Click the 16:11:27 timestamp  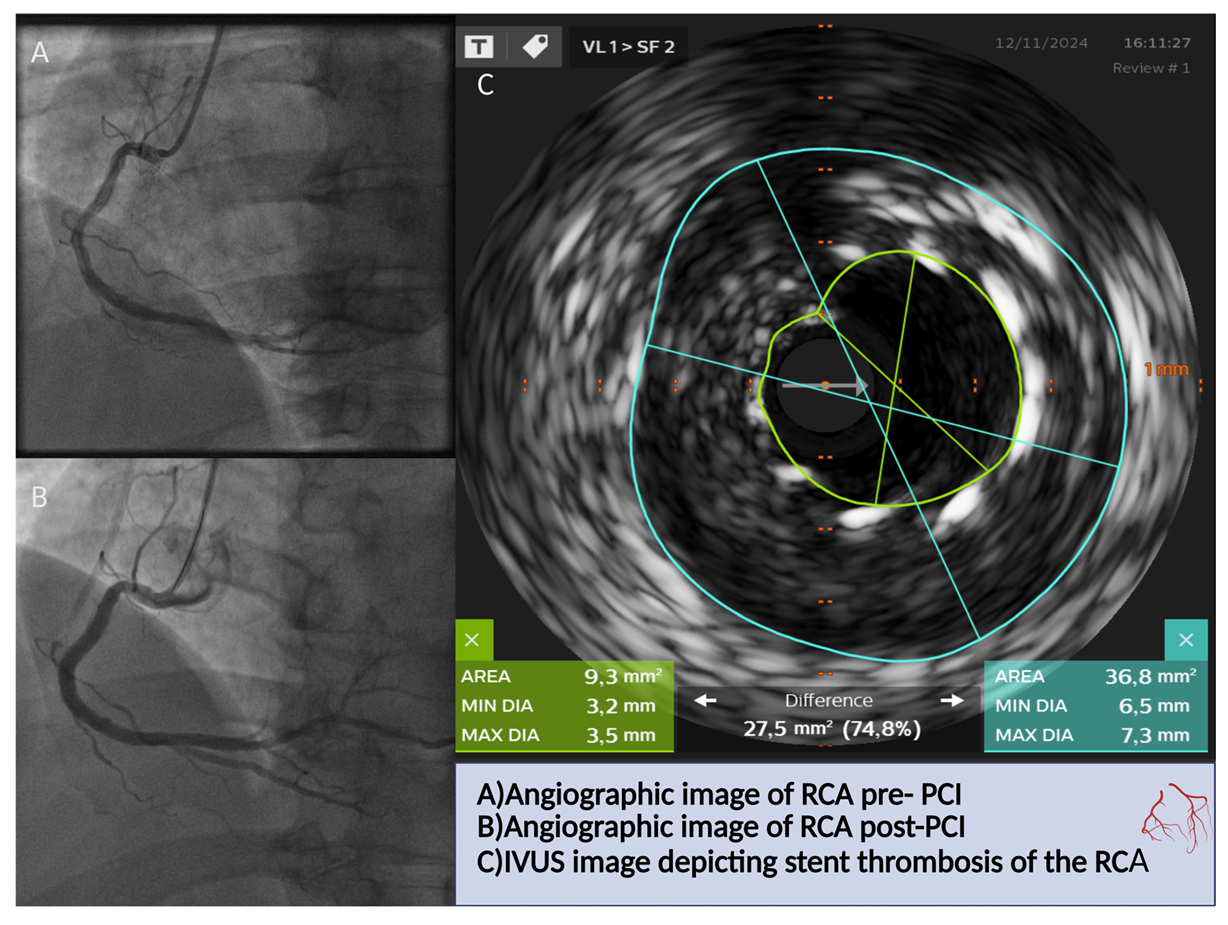[1156, 43]
